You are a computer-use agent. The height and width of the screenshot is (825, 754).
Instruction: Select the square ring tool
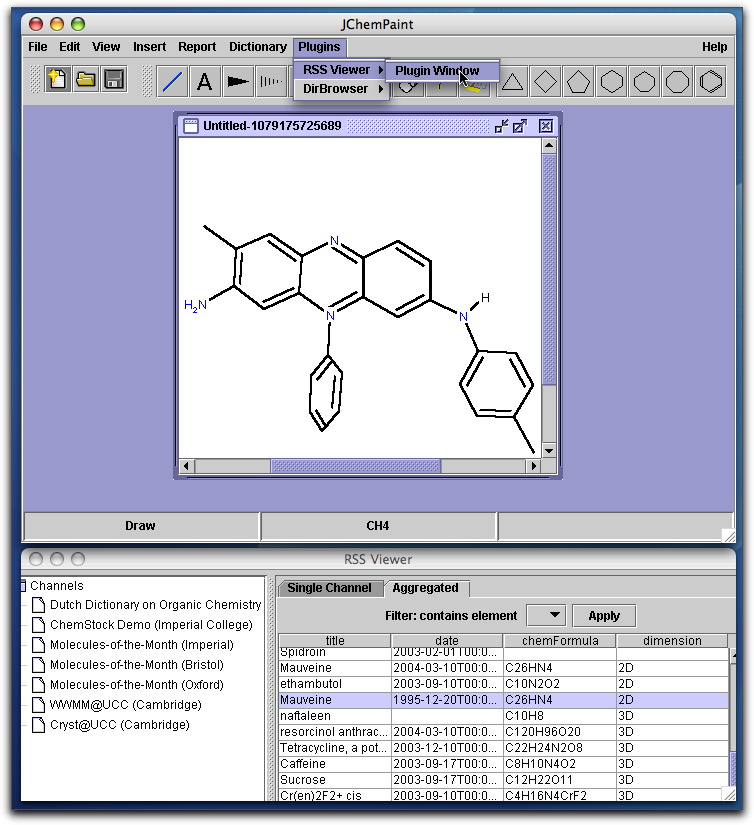click(x=545, y=81)
